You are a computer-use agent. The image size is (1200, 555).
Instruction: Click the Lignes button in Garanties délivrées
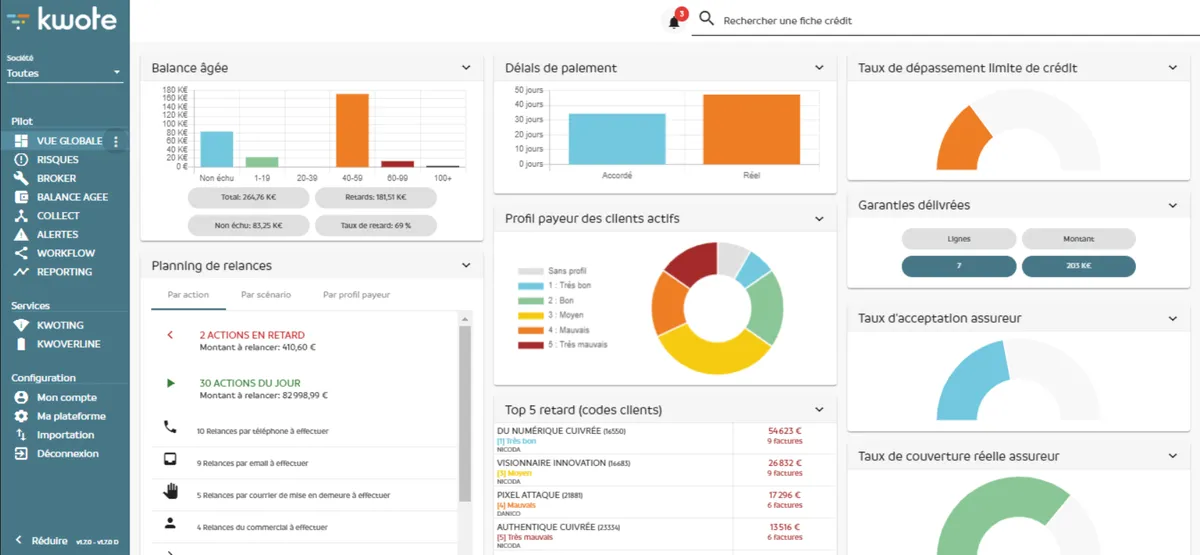pos(959,239)
